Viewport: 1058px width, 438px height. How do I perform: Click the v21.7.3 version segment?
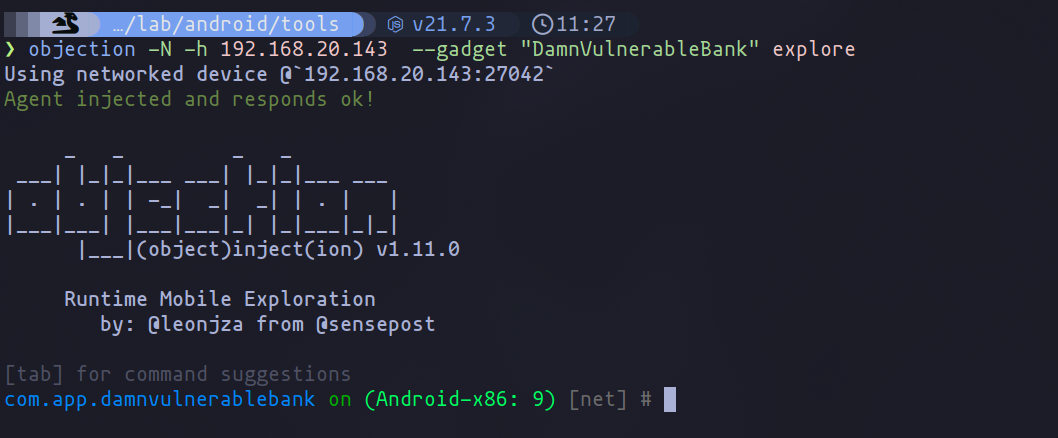pos(454,25)
